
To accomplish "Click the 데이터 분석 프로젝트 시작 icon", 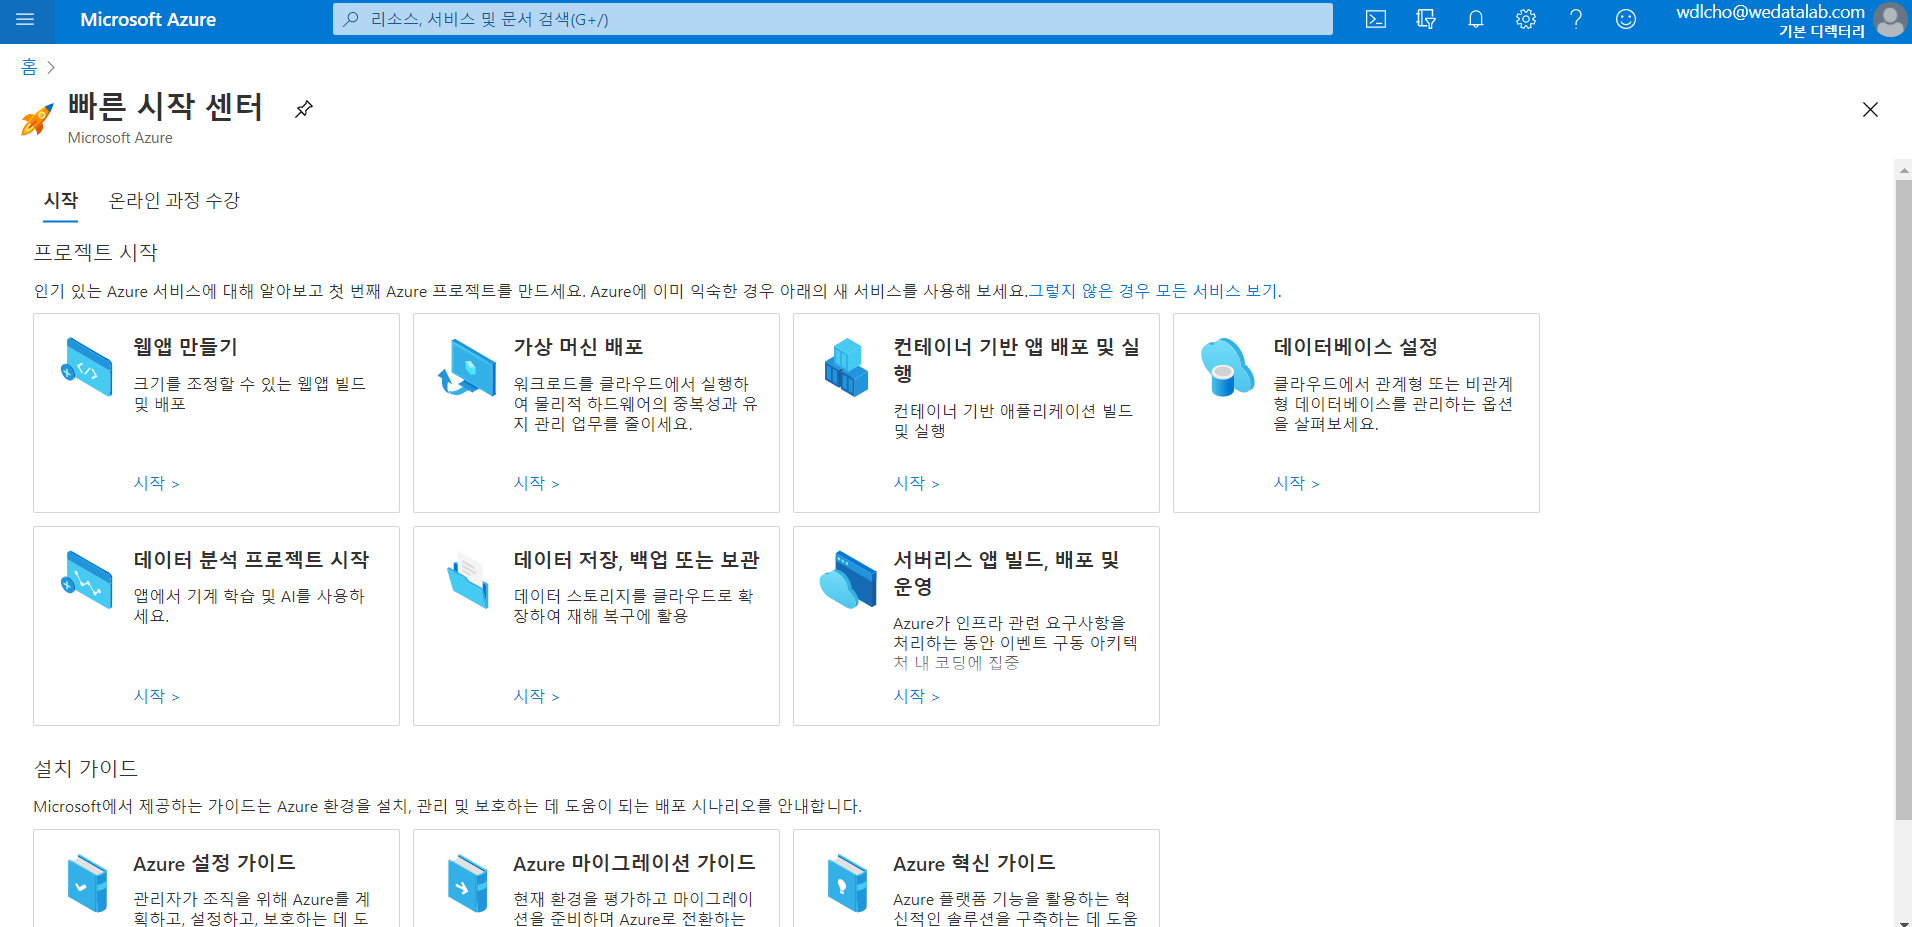I will pyautogui.click(x=87, y=579).
